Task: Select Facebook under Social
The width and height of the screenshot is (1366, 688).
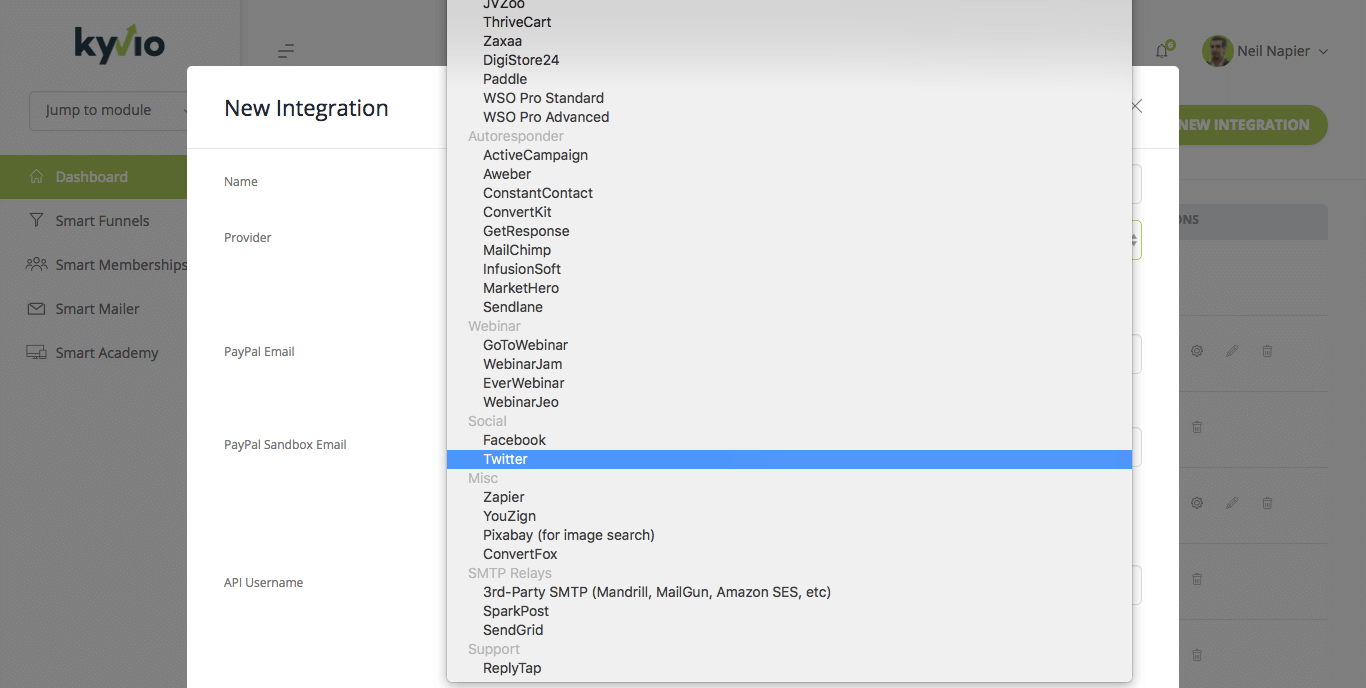Action: (789, 440)
